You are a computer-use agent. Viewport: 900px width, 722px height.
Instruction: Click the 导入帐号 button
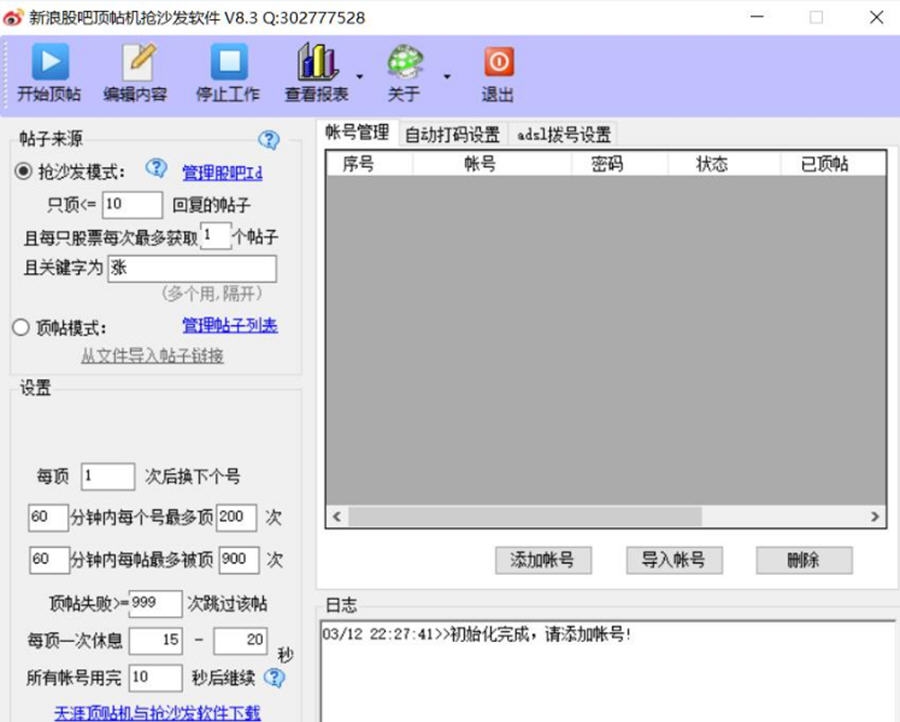point(673,561)
